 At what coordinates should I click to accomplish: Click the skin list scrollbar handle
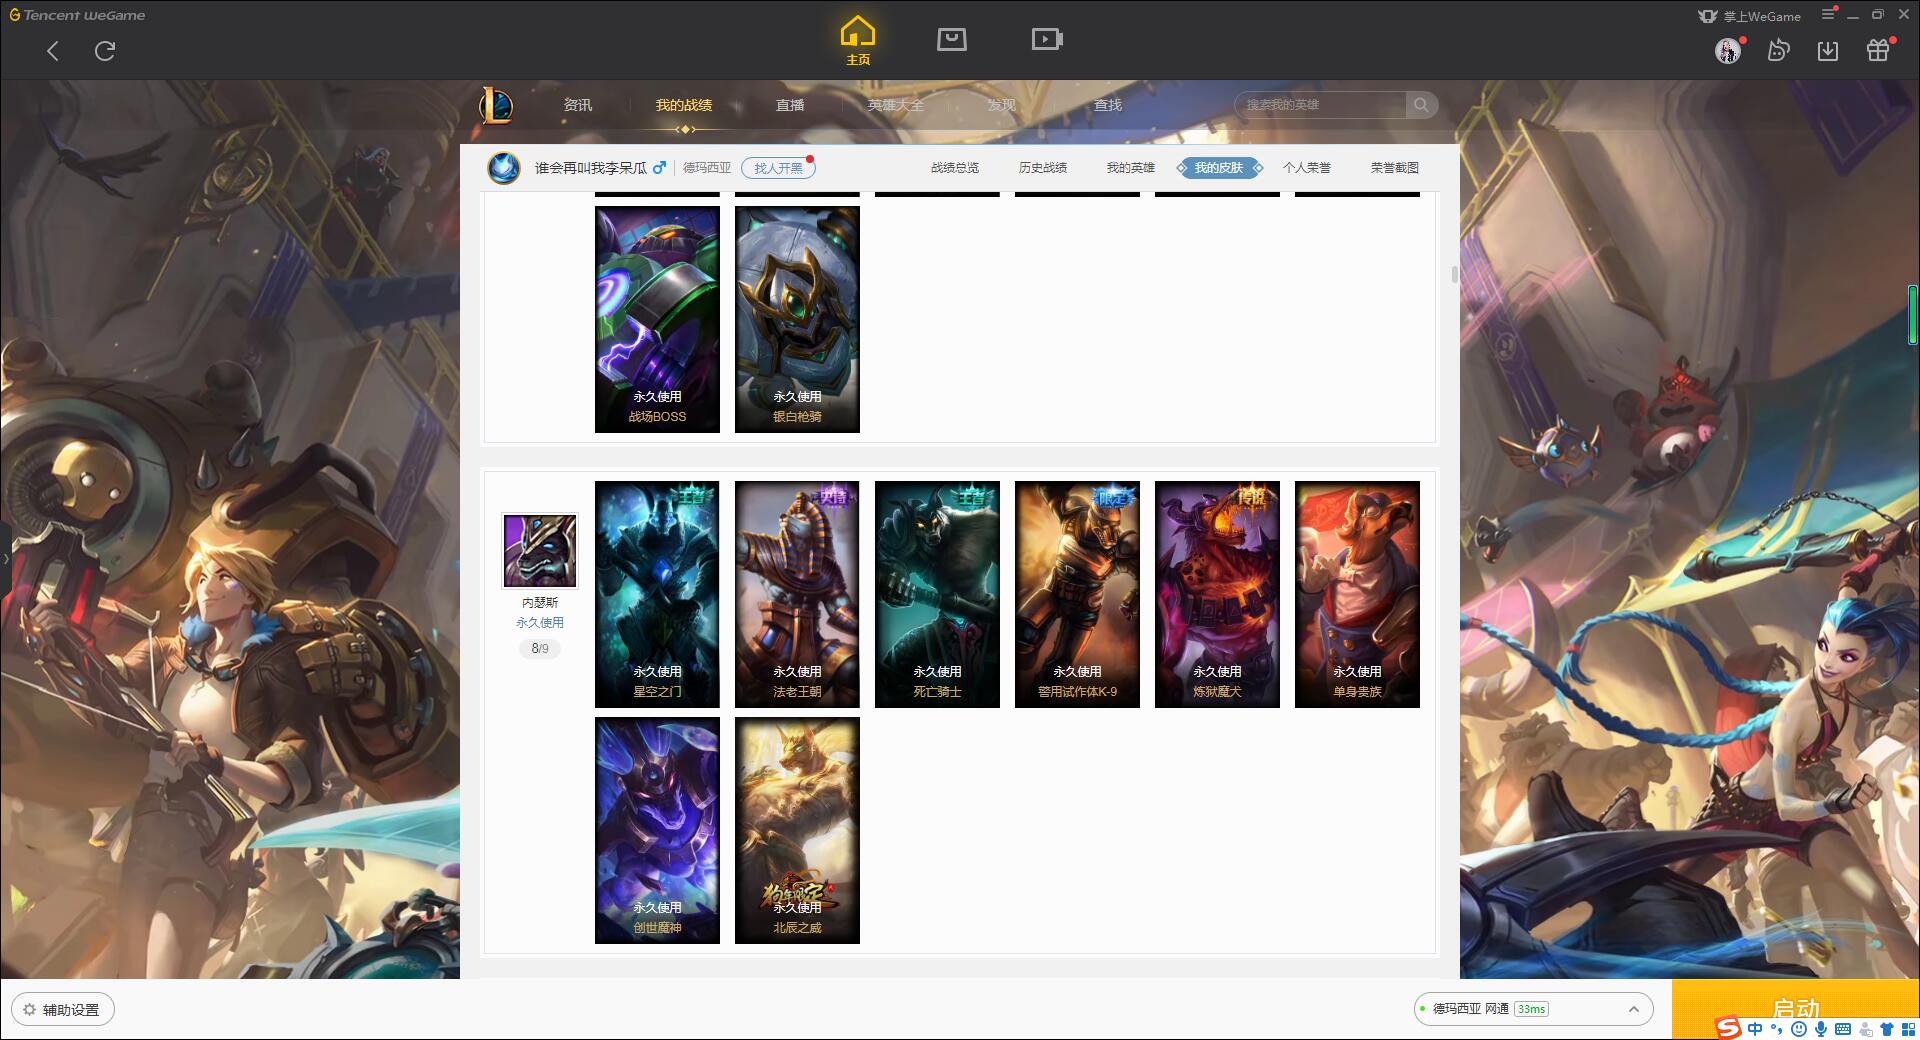pyautogui.click(x=1454, y=274)
